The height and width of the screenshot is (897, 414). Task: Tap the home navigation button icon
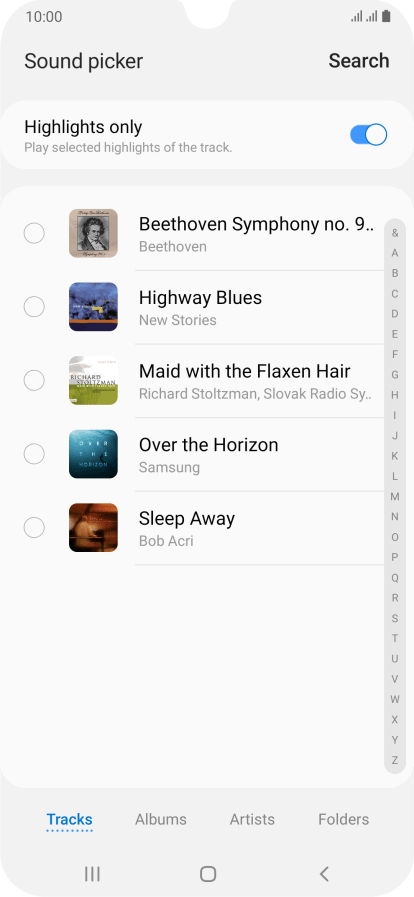coord(208,874)
